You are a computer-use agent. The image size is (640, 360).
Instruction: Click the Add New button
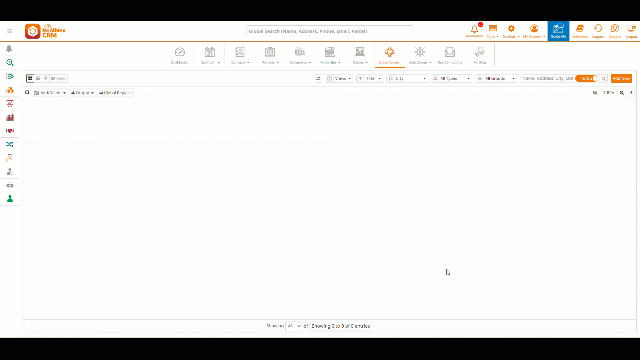click(x=621, y=78)
